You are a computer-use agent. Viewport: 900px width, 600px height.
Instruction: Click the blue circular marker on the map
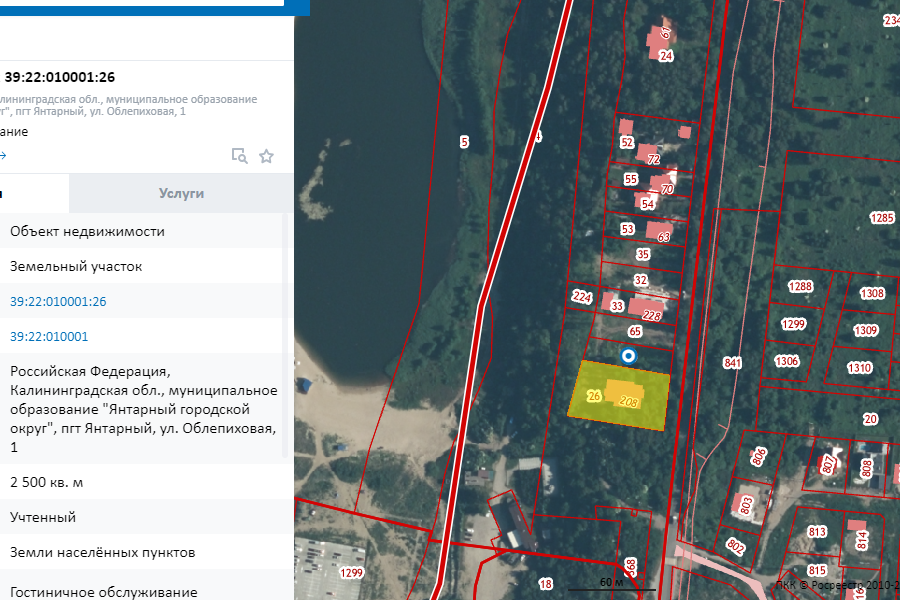click(x=629, y=356)
